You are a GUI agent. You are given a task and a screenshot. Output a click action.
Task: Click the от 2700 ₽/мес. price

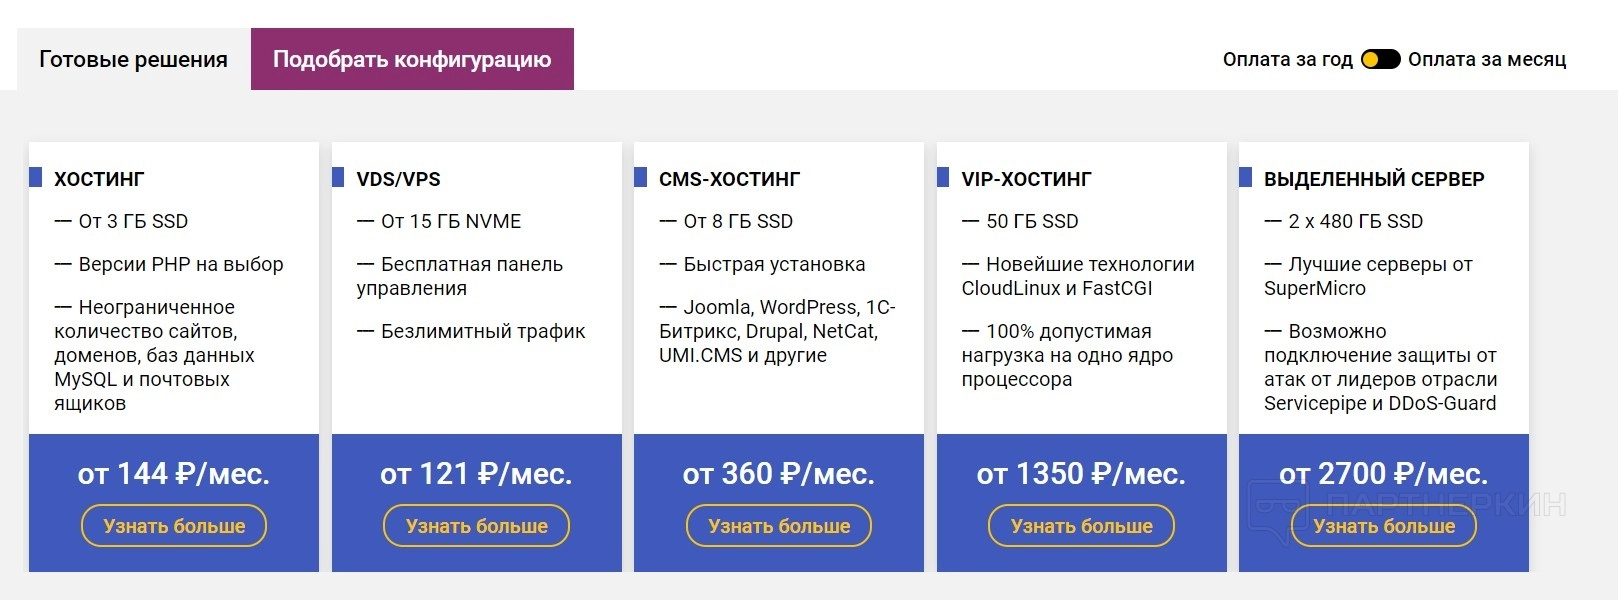click(1383, 473)
